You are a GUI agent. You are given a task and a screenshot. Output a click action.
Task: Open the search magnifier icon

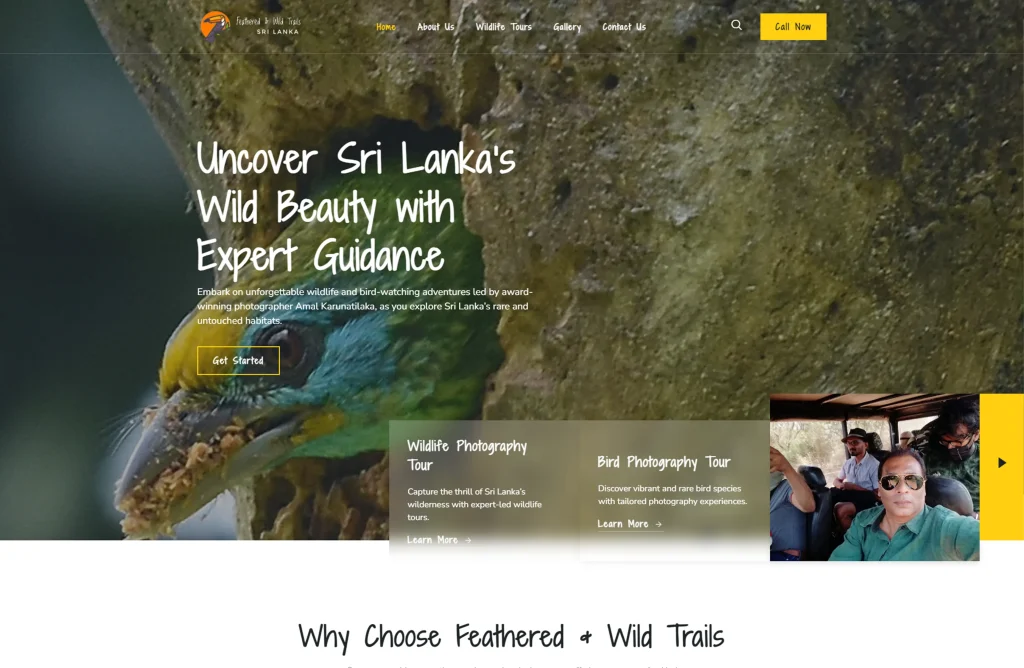coord(736,25)
